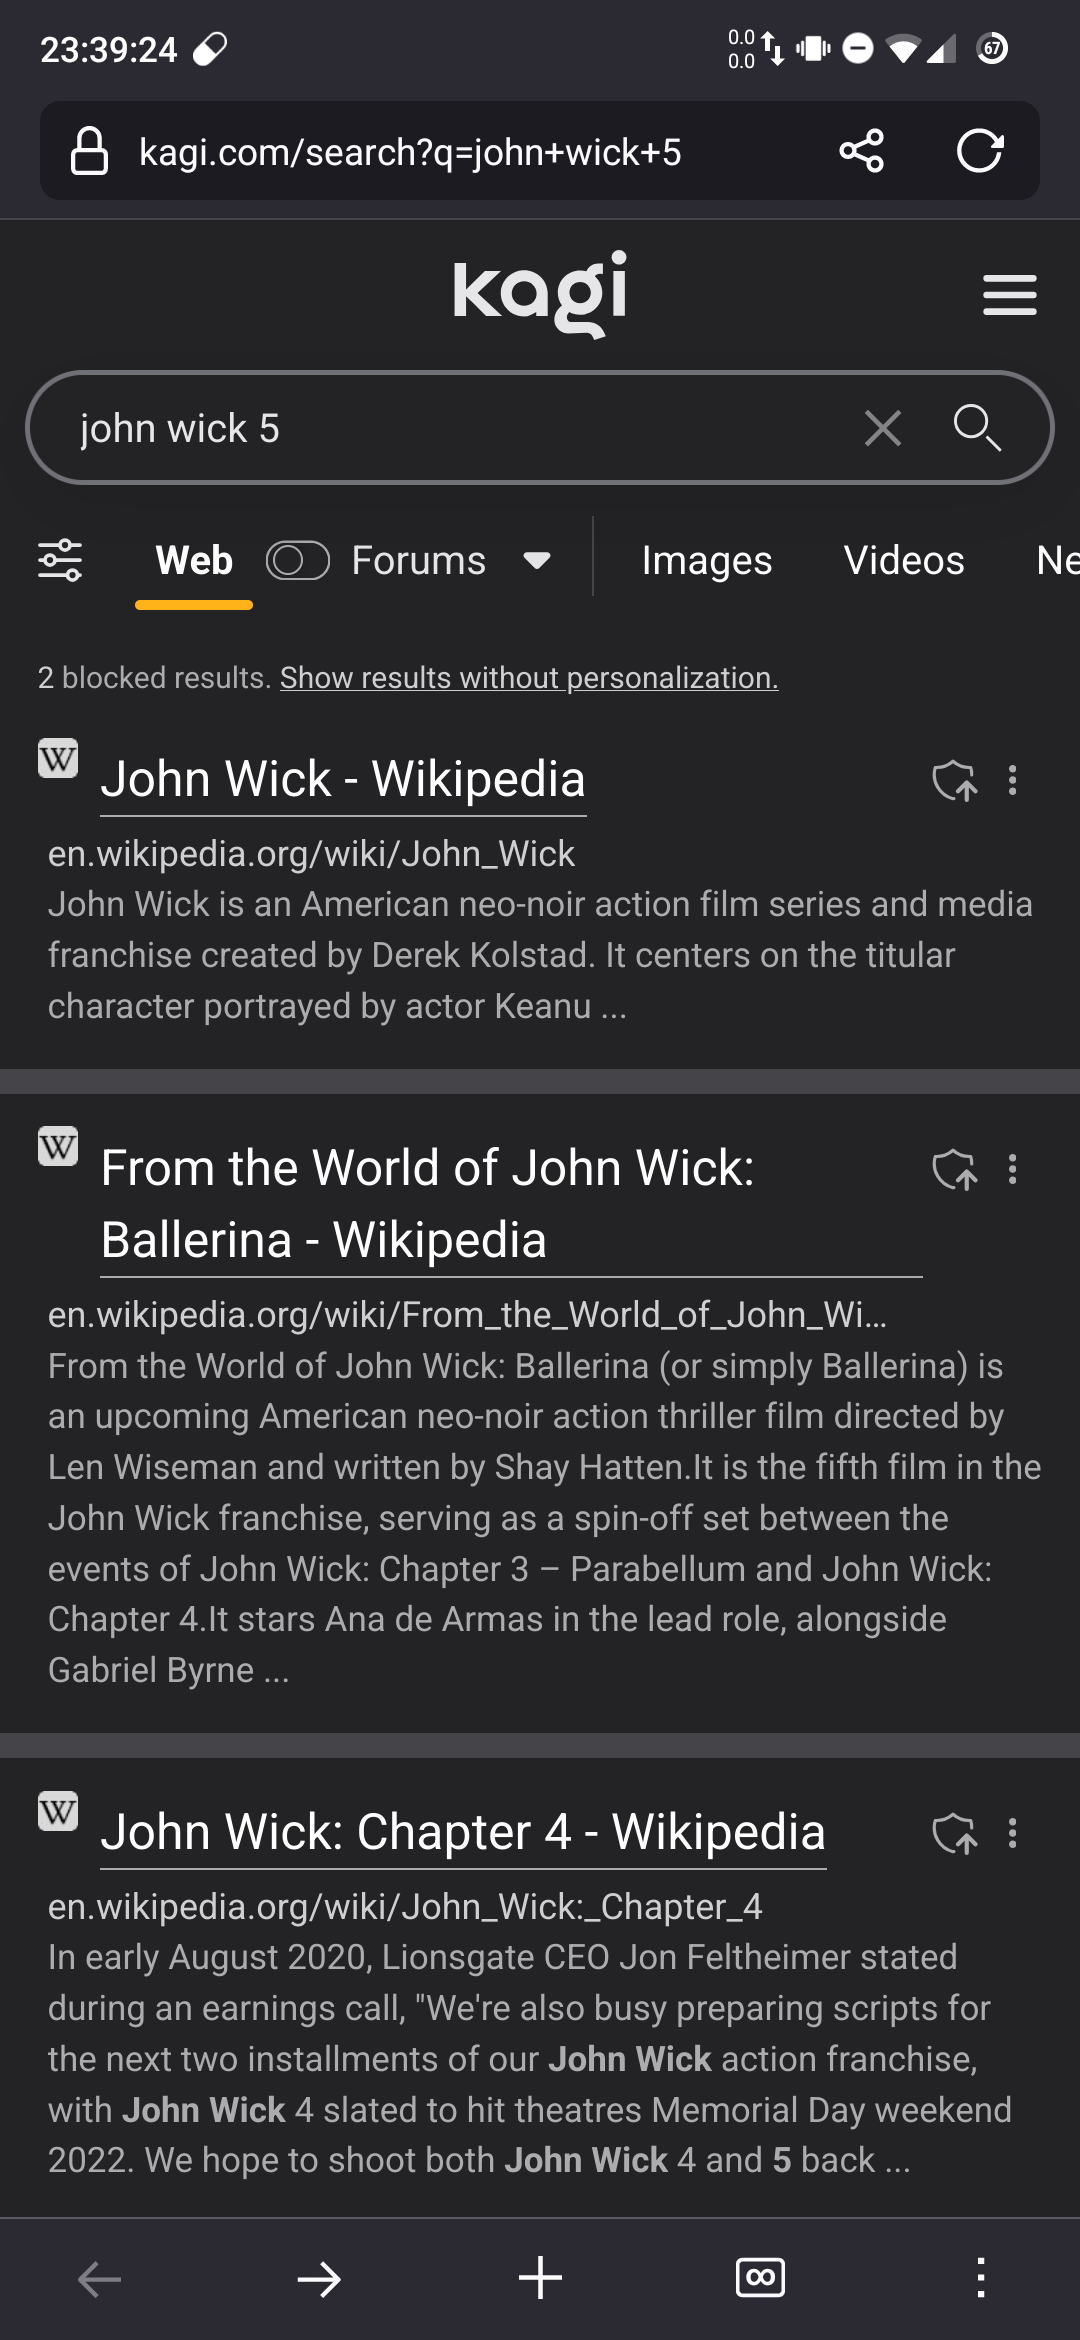Open a new browser tab with plus
Screen dimensions: 1080x2340
(x=540, y=2279)
